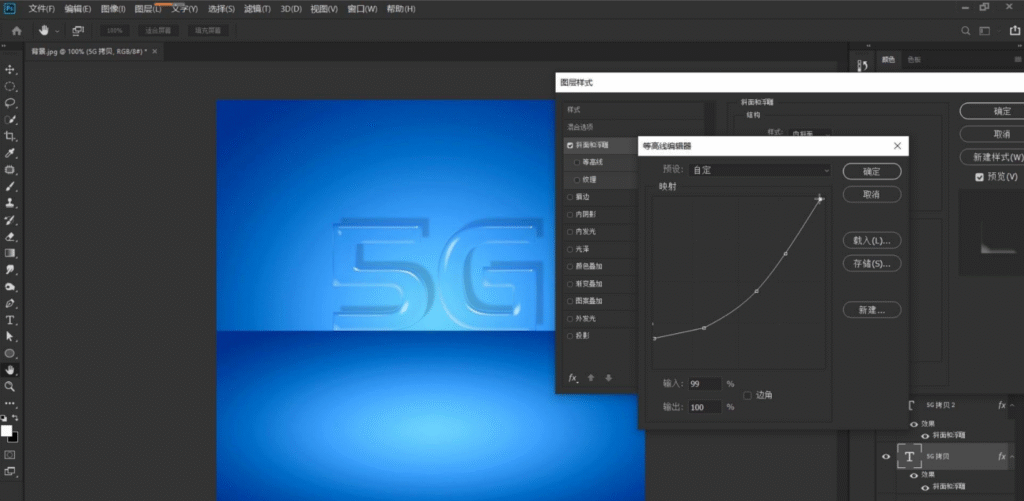
Task: Open the Filter (滤镜) menu
Action: (257, 9)
